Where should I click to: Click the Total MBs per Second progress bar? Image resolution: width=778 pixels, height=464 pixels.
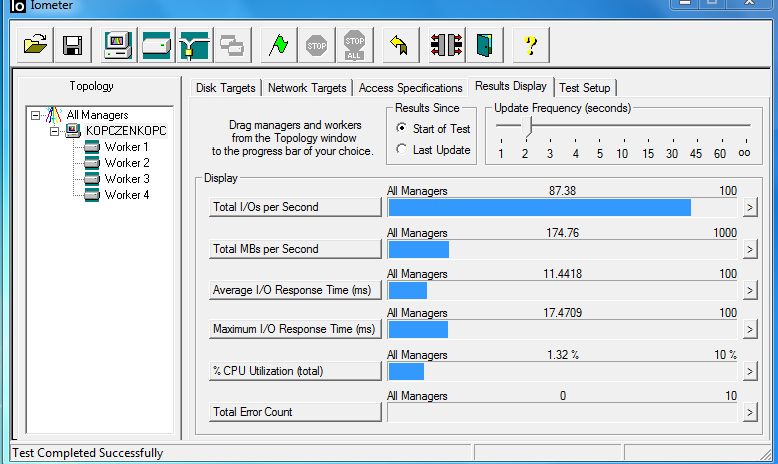[563, 250]
